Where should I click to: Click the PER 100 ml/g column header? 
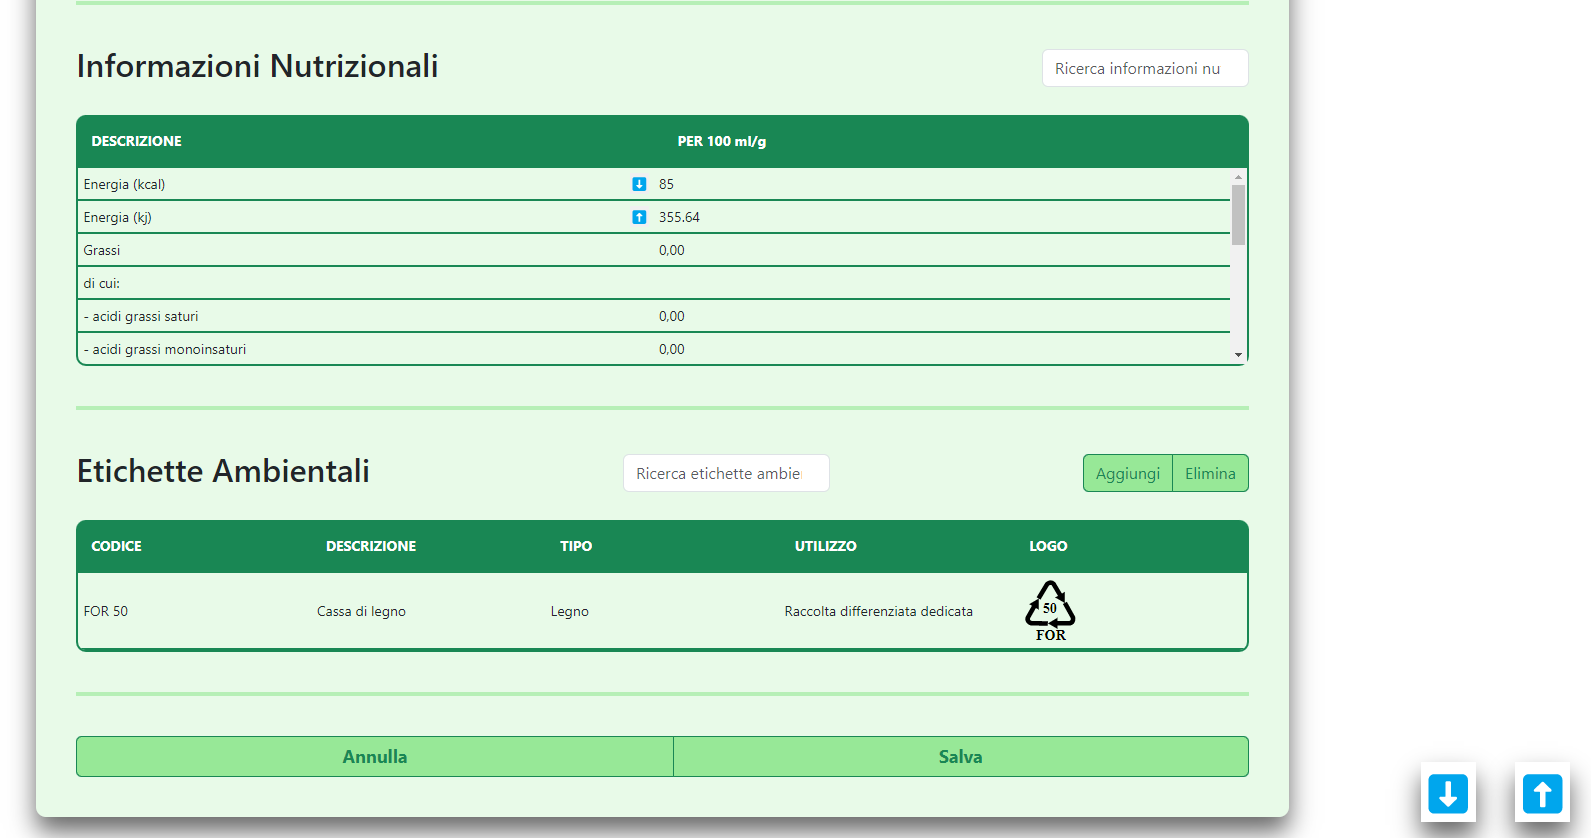721,142
